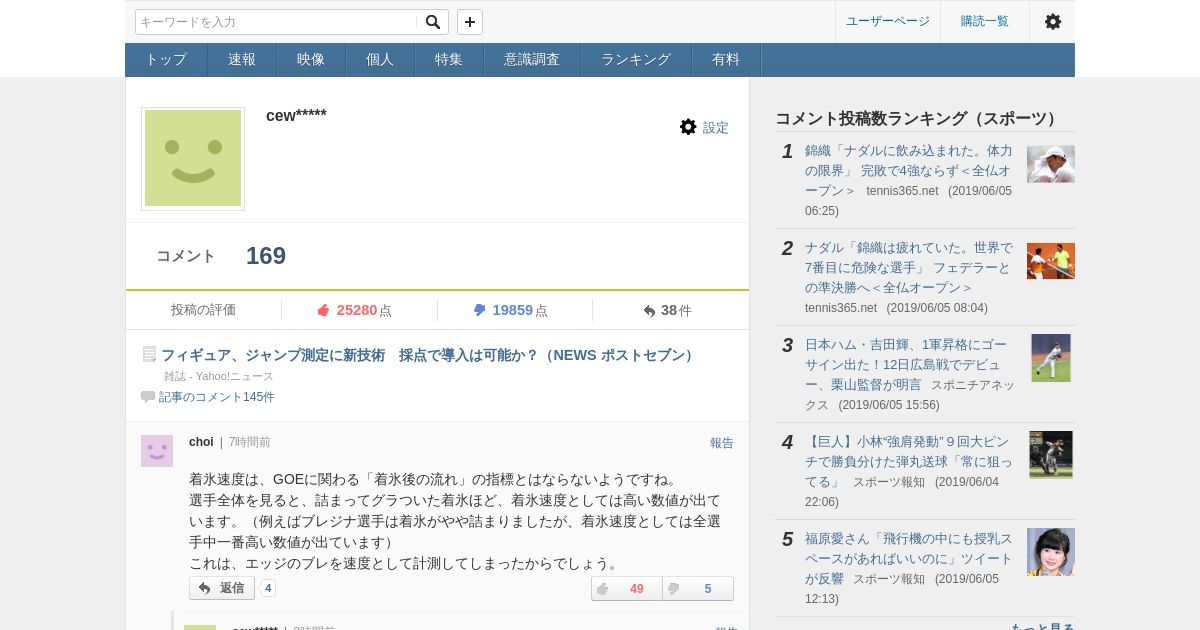Report choi's comment via 報告
Screen dimensions: 1200x630
[722, 443]
